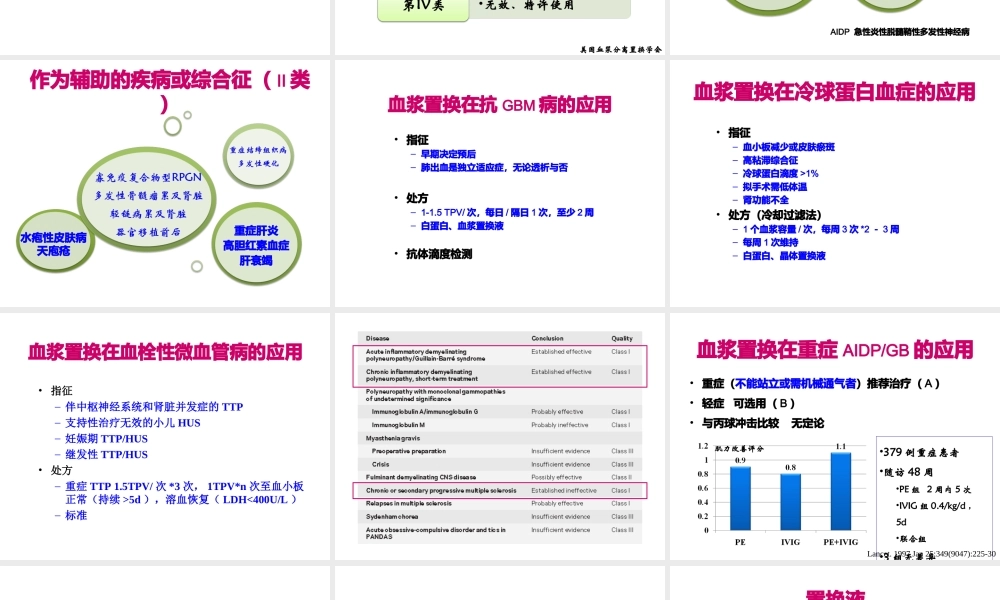Click the Myasthenia gravis row in the table
1000x600 pixels.
point(393,436)
